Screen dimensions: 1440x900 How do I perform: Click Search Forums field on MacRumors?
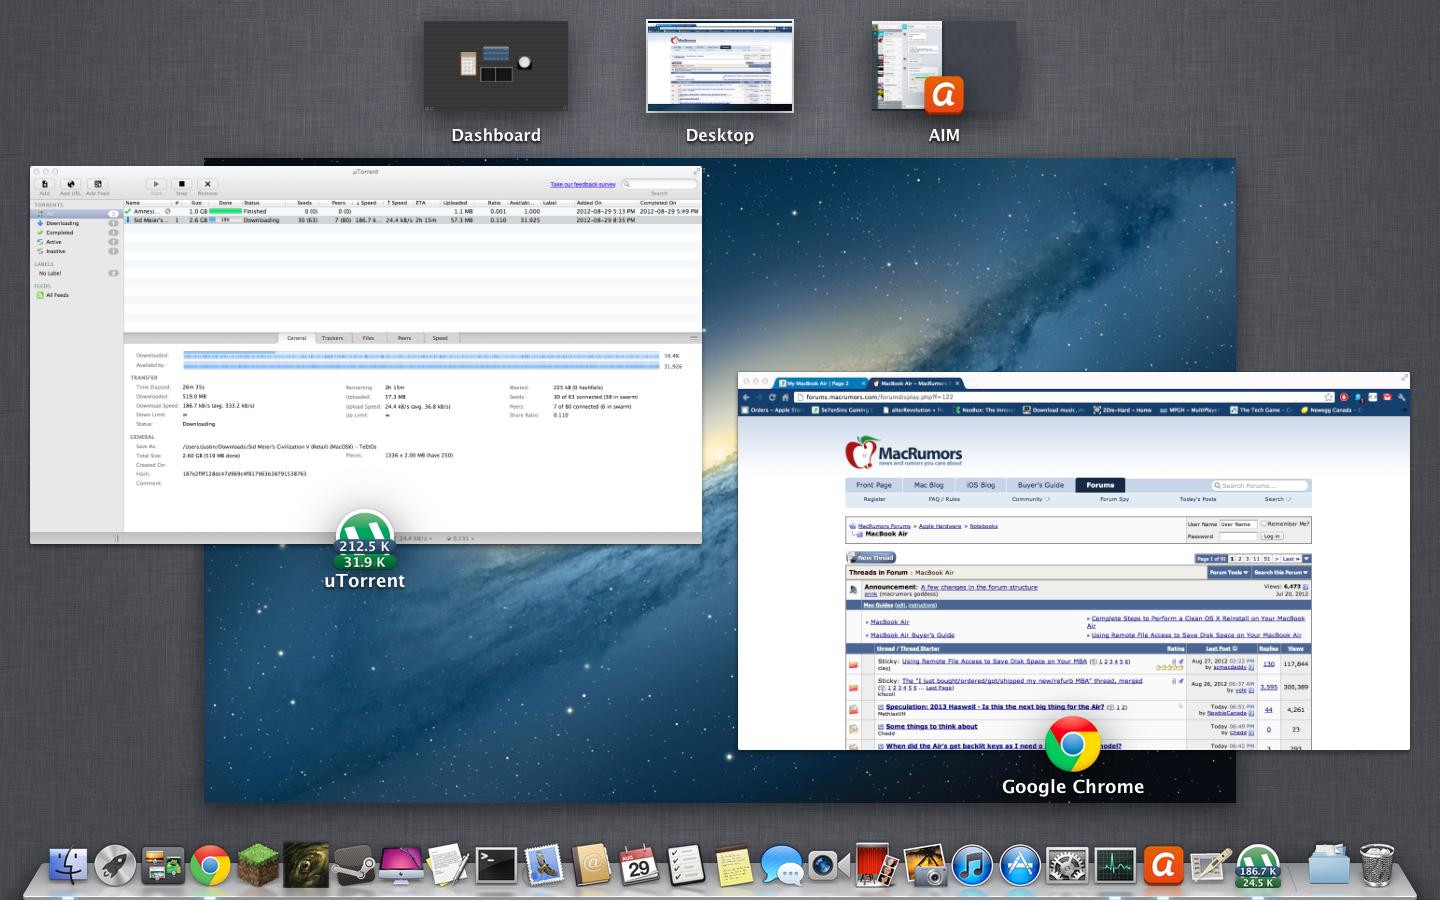(1259, 485)
